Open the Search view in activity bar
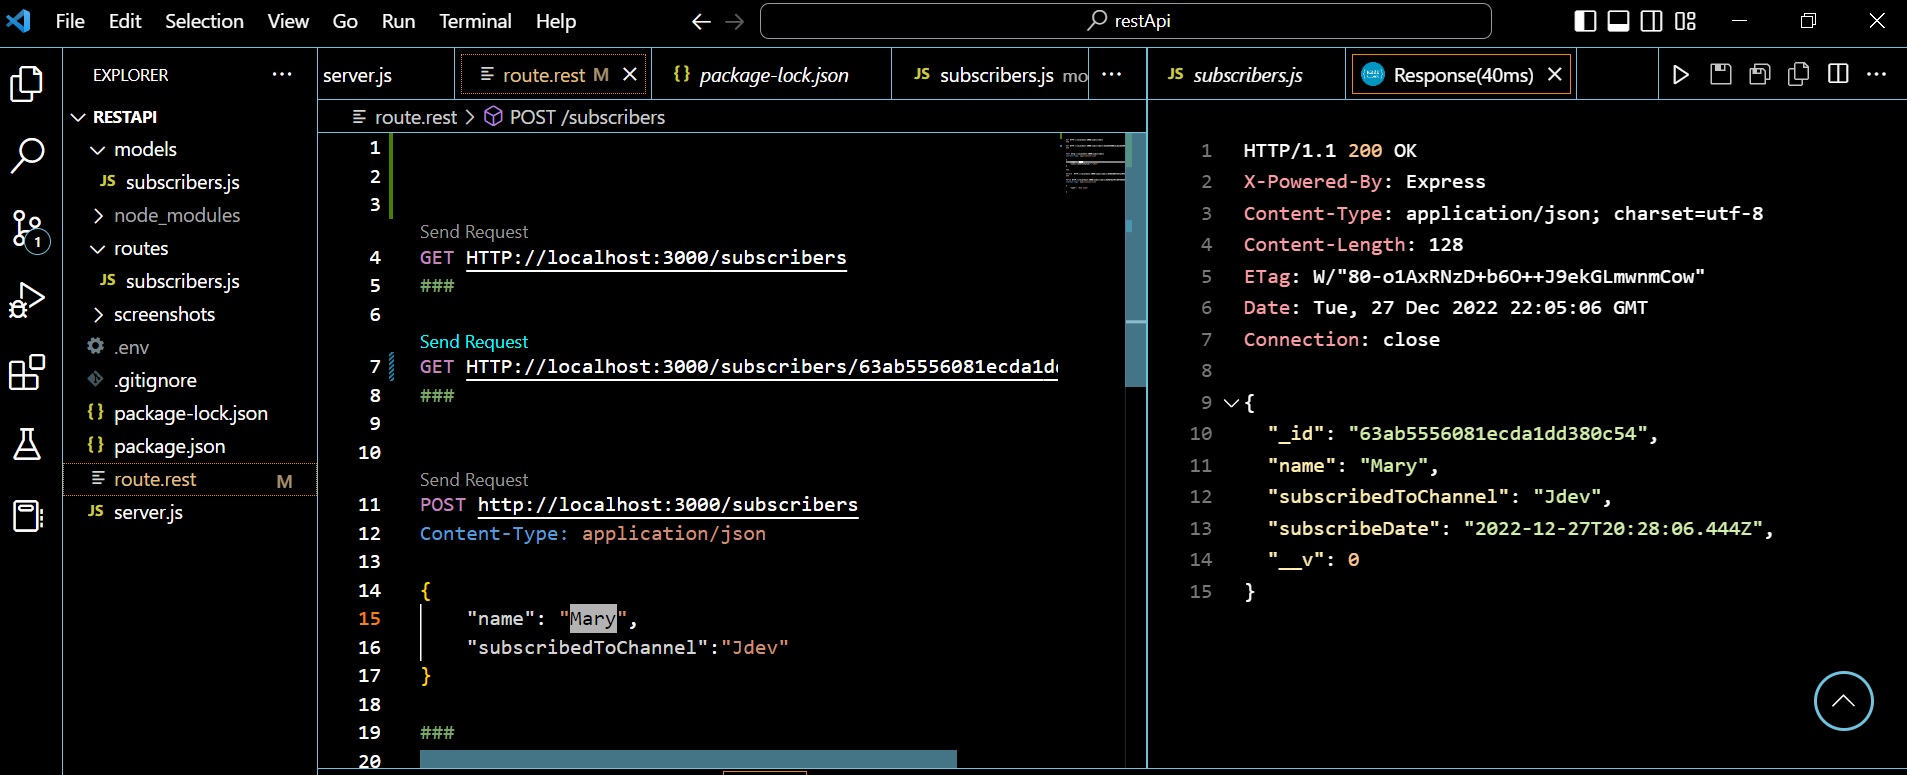Screen dimensions: 1907x775 pos(27,156)
